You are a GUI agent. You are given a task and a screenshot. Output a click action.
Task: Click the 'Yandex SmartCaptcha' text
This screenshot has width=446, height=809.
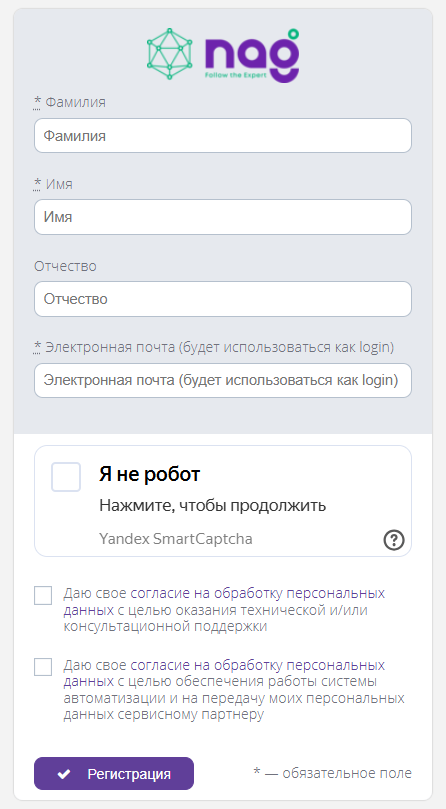click(x=176, y=539)
